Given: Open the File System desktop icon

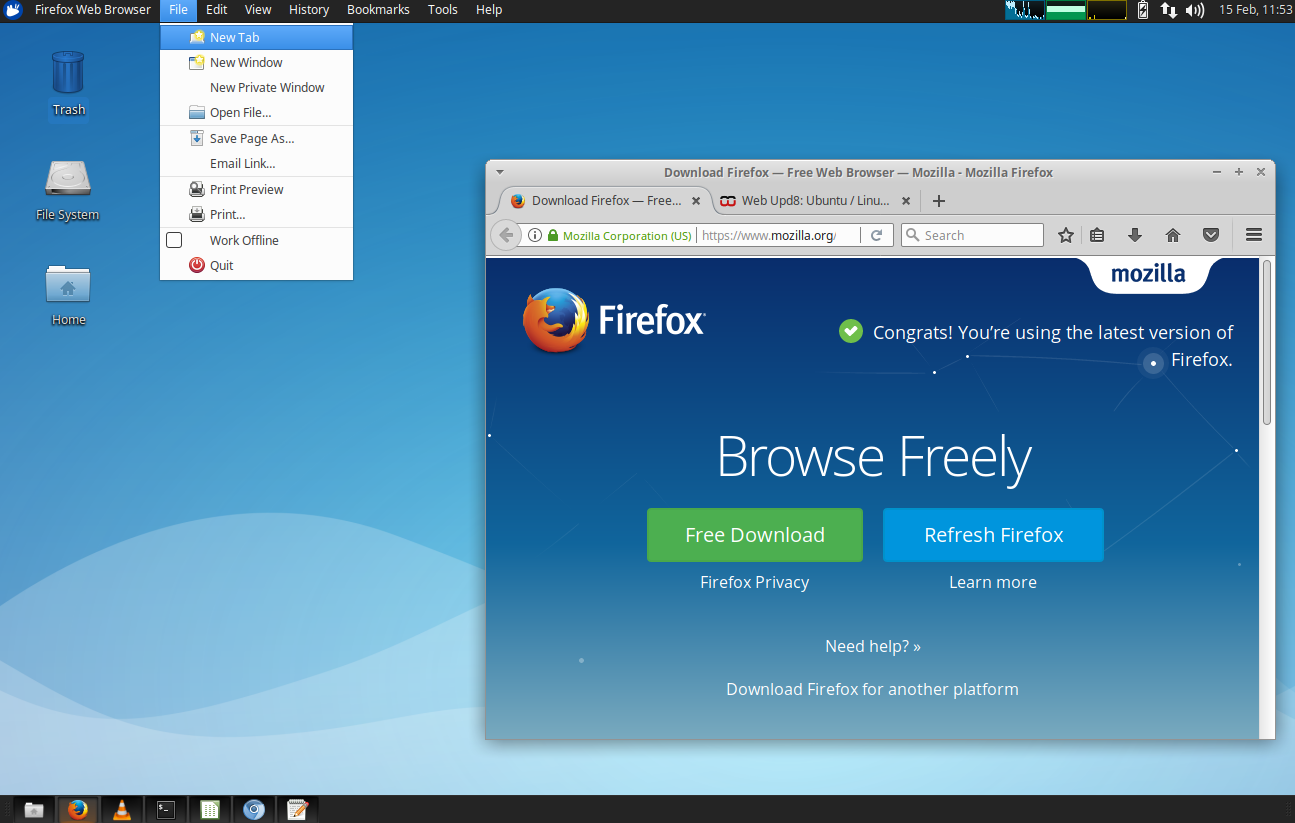Looking at the screenshot, I should 68,189.
